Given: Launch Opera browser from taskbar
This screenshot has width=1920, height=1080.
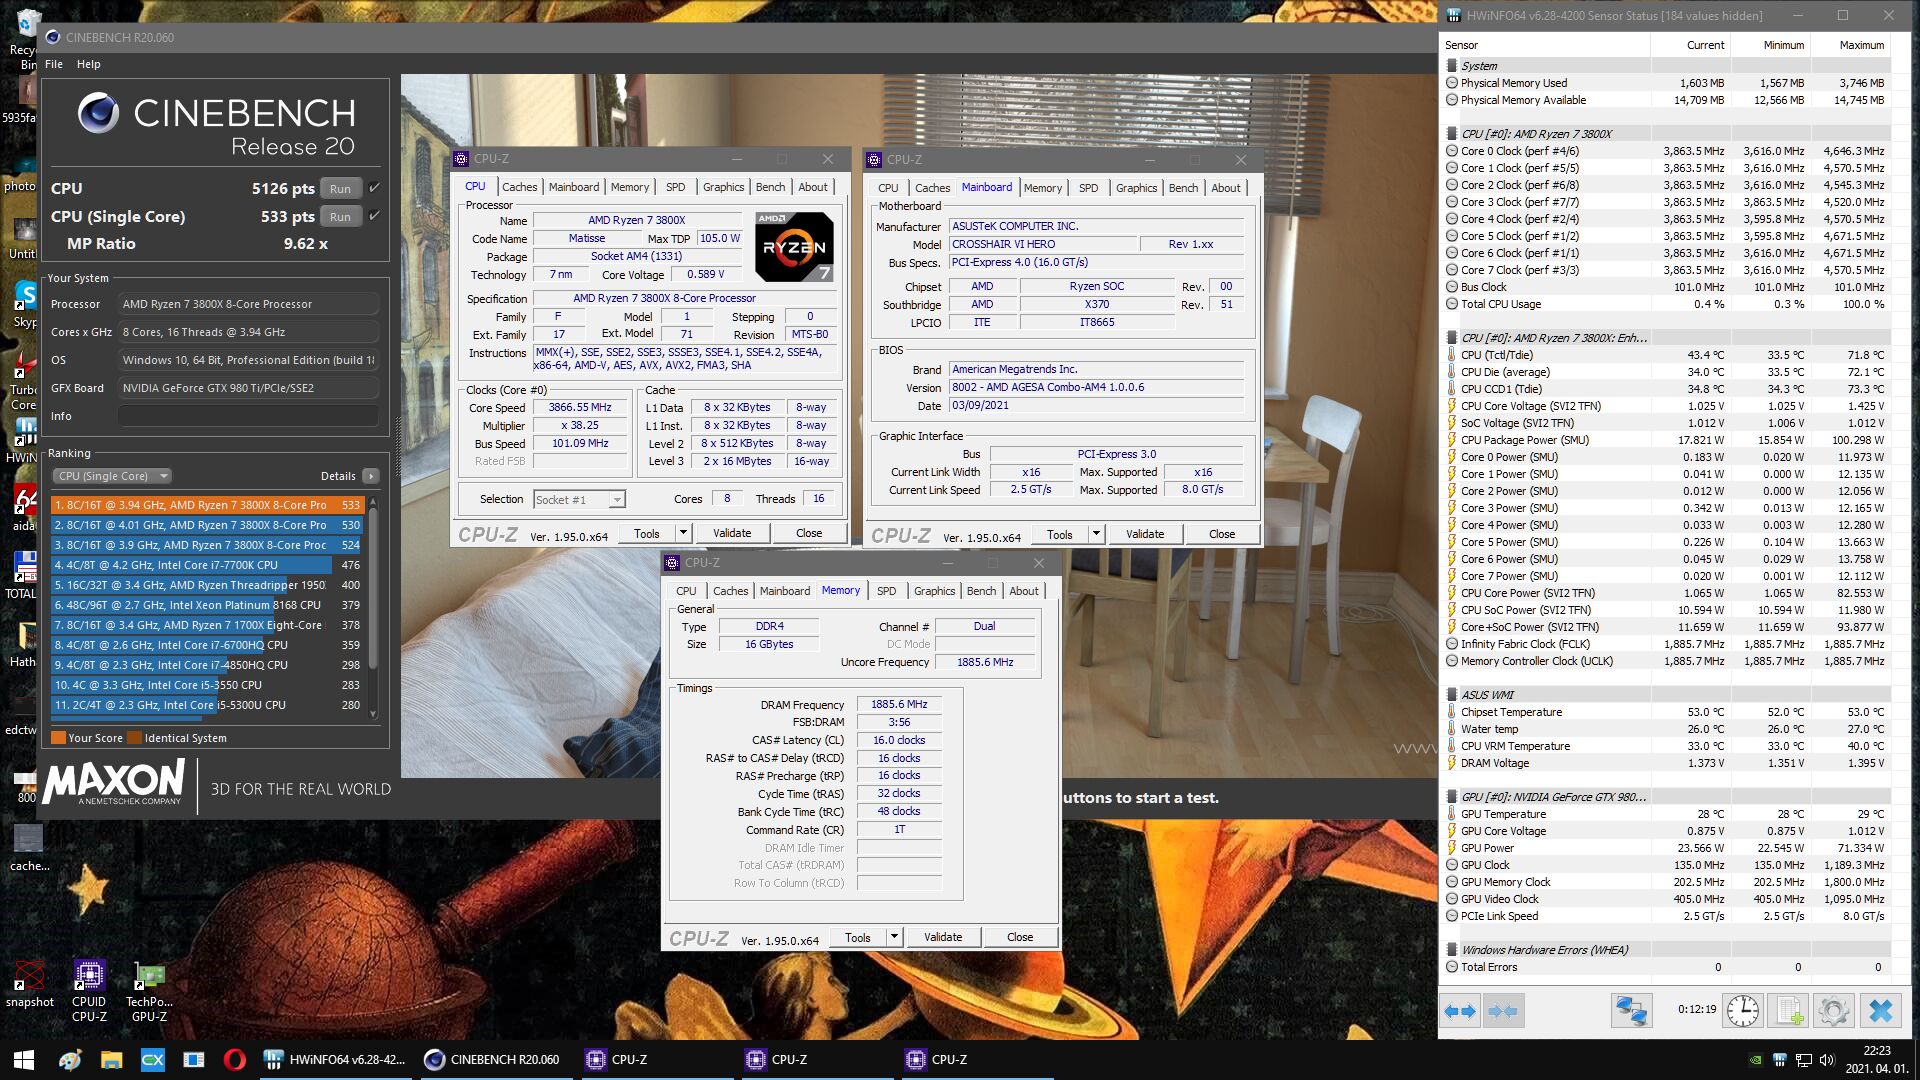Looking at the screenshot, I should (235, 1060).
